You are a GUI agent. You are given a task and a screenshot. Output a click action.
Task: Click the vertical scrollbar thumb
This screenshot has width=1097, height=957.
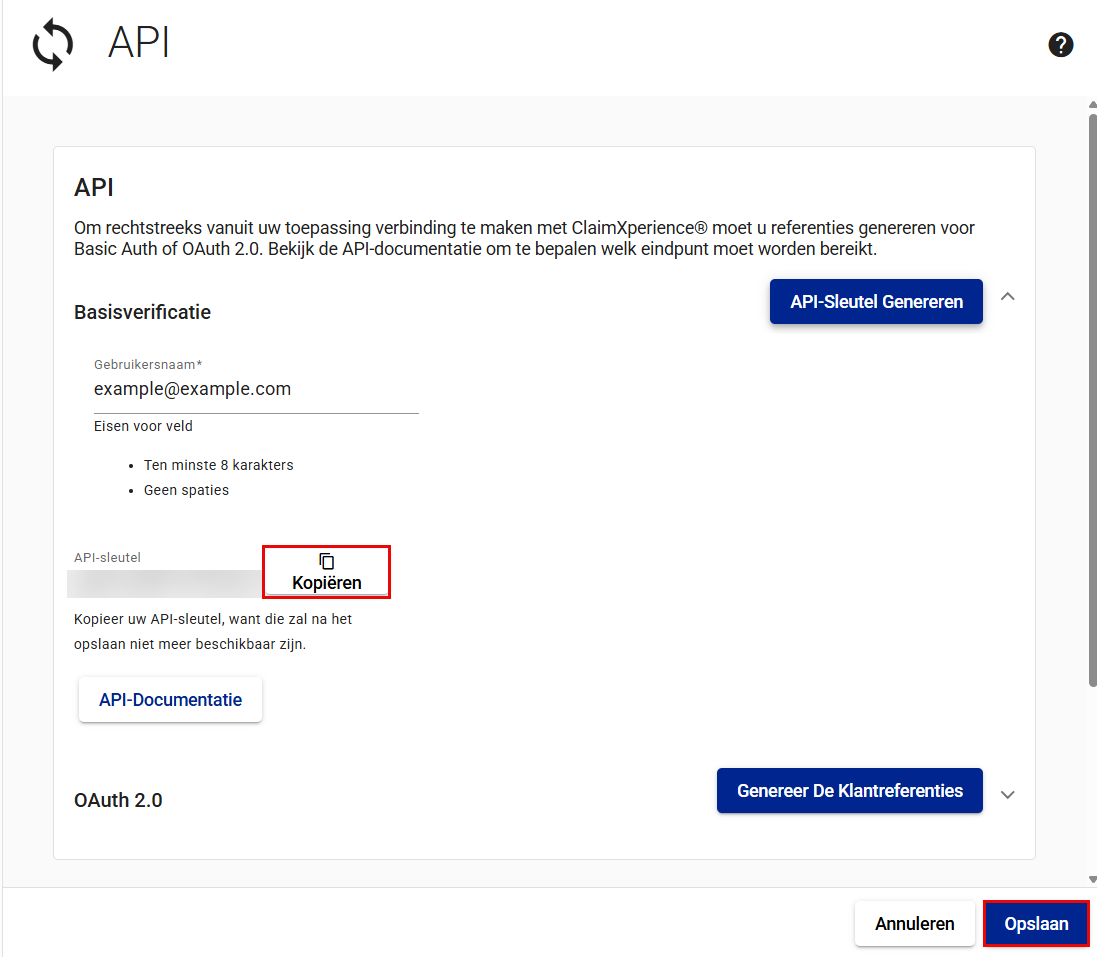pos(1091,400)
